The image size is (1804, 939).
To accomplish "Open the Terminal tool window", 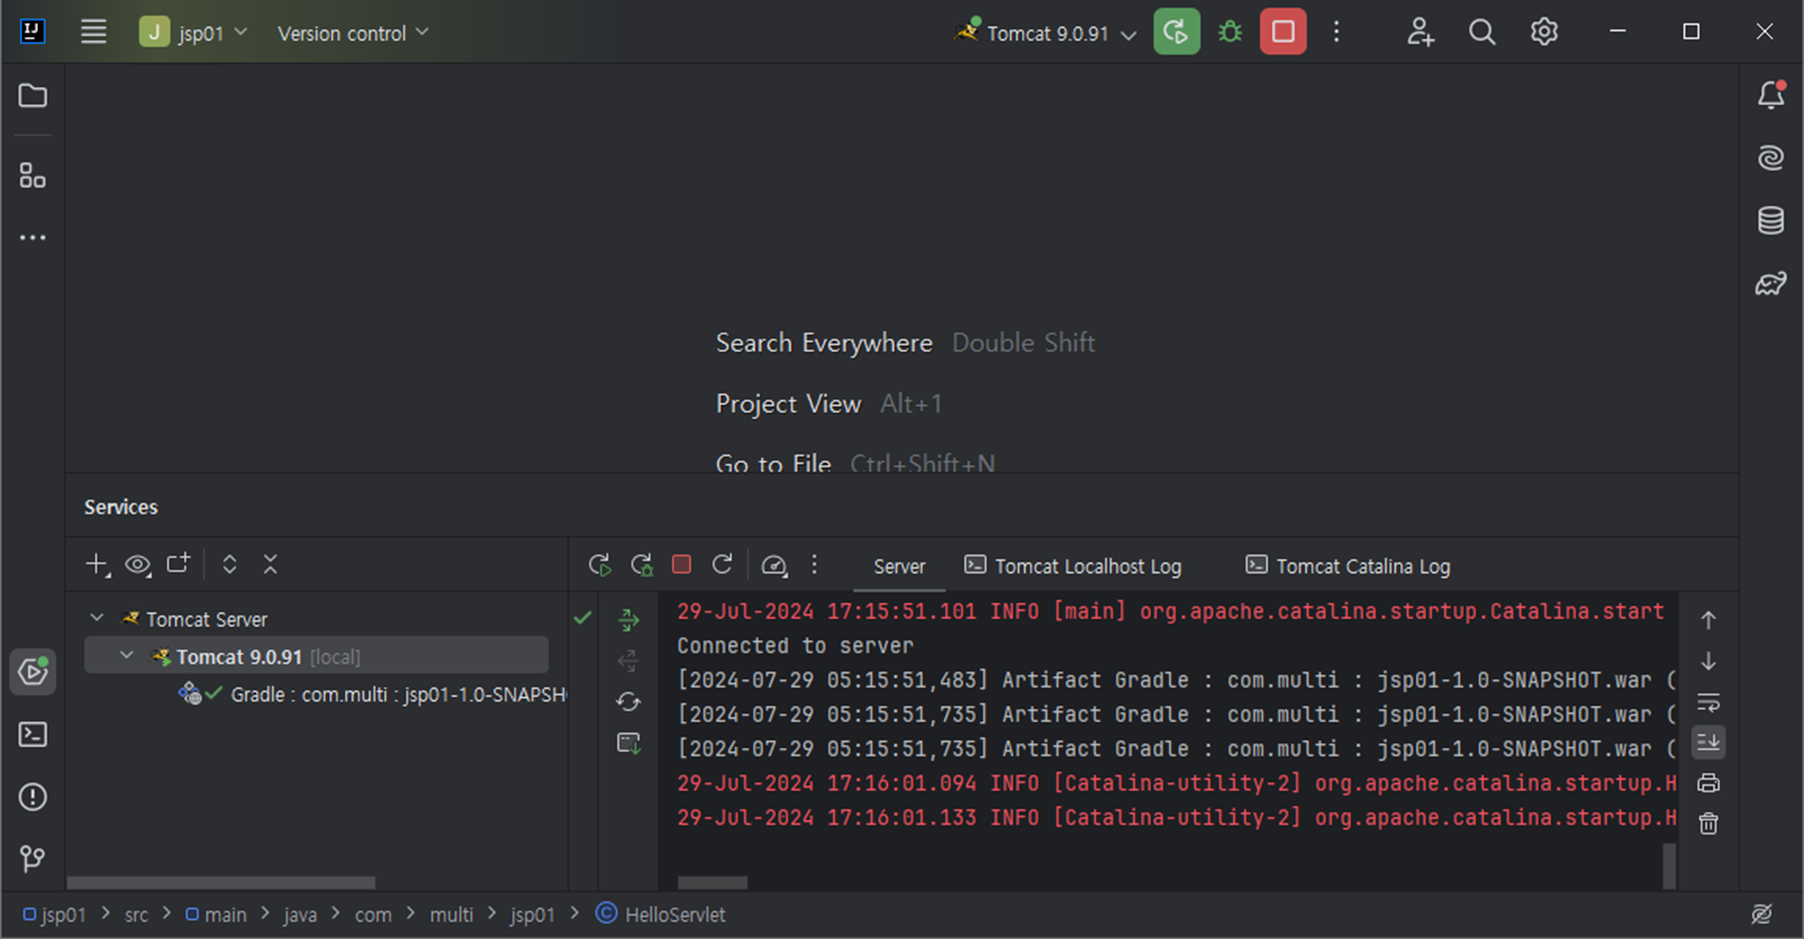I will pyautogui.click(x=33, y=735).
